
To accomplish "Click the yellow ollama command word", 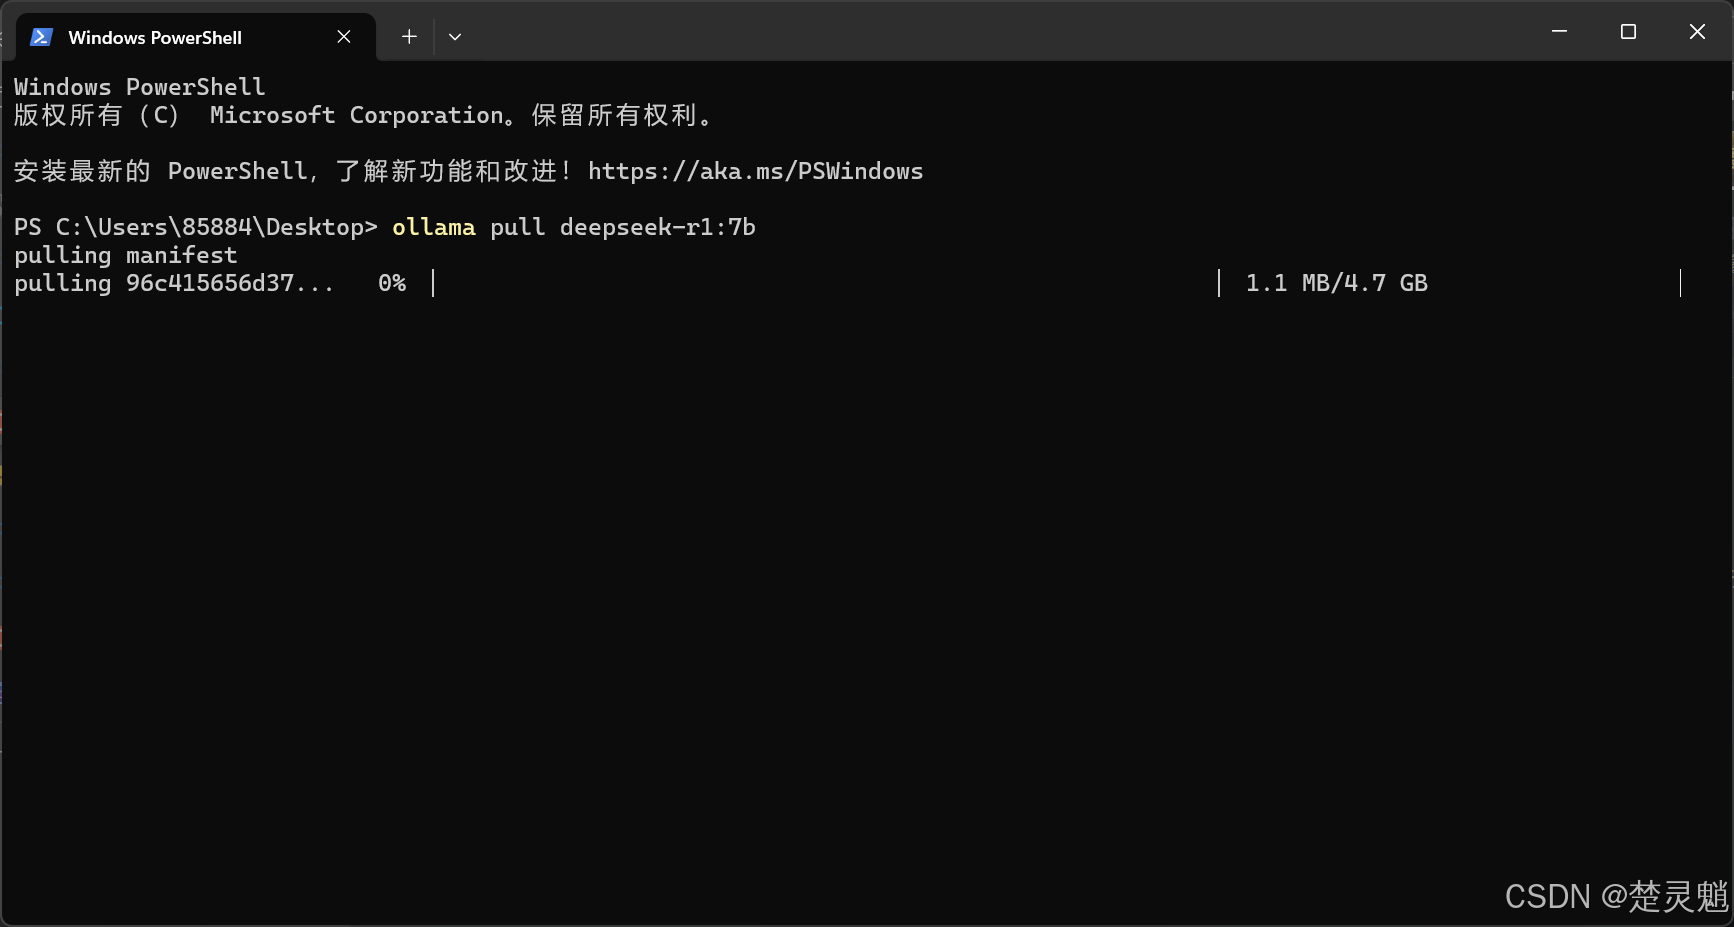I will pyautogui.click(x=434, y=227).
